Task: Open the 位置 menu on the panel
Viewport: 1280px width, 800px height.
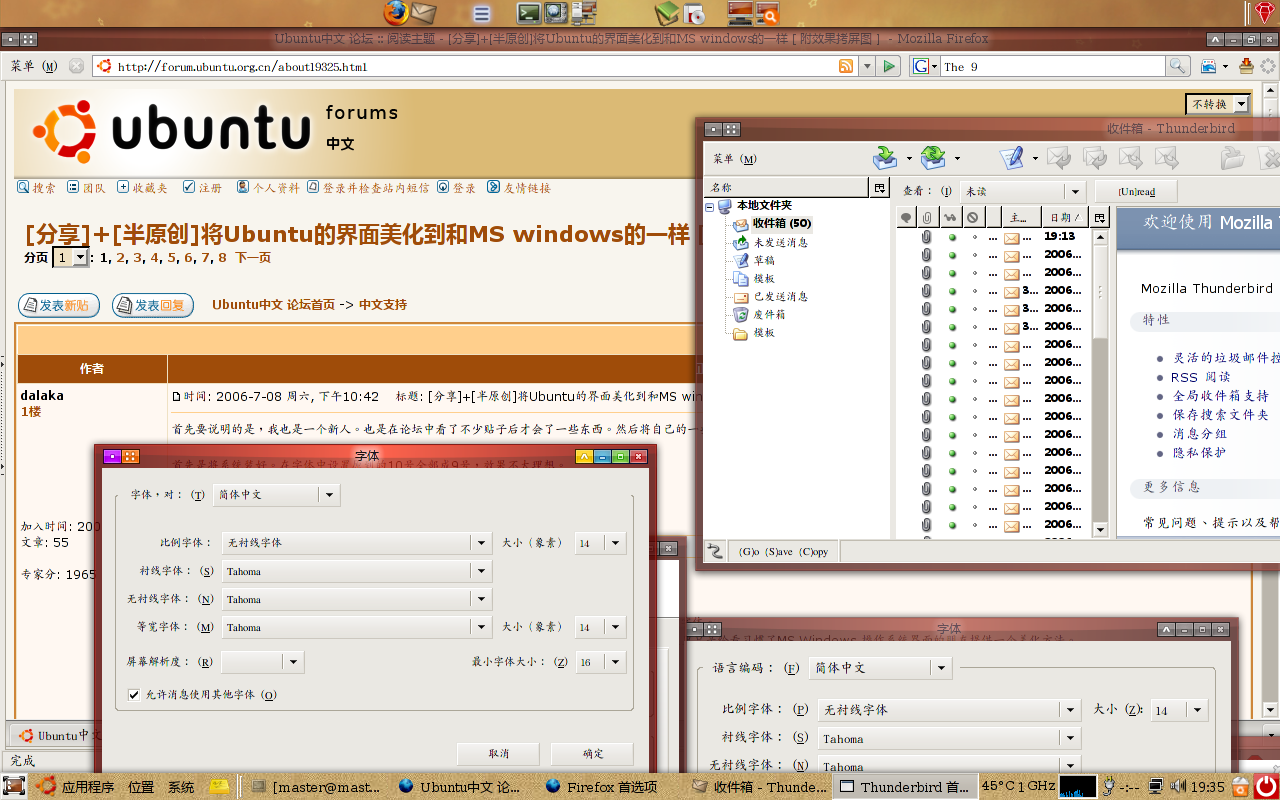Action: coord(141,787)
